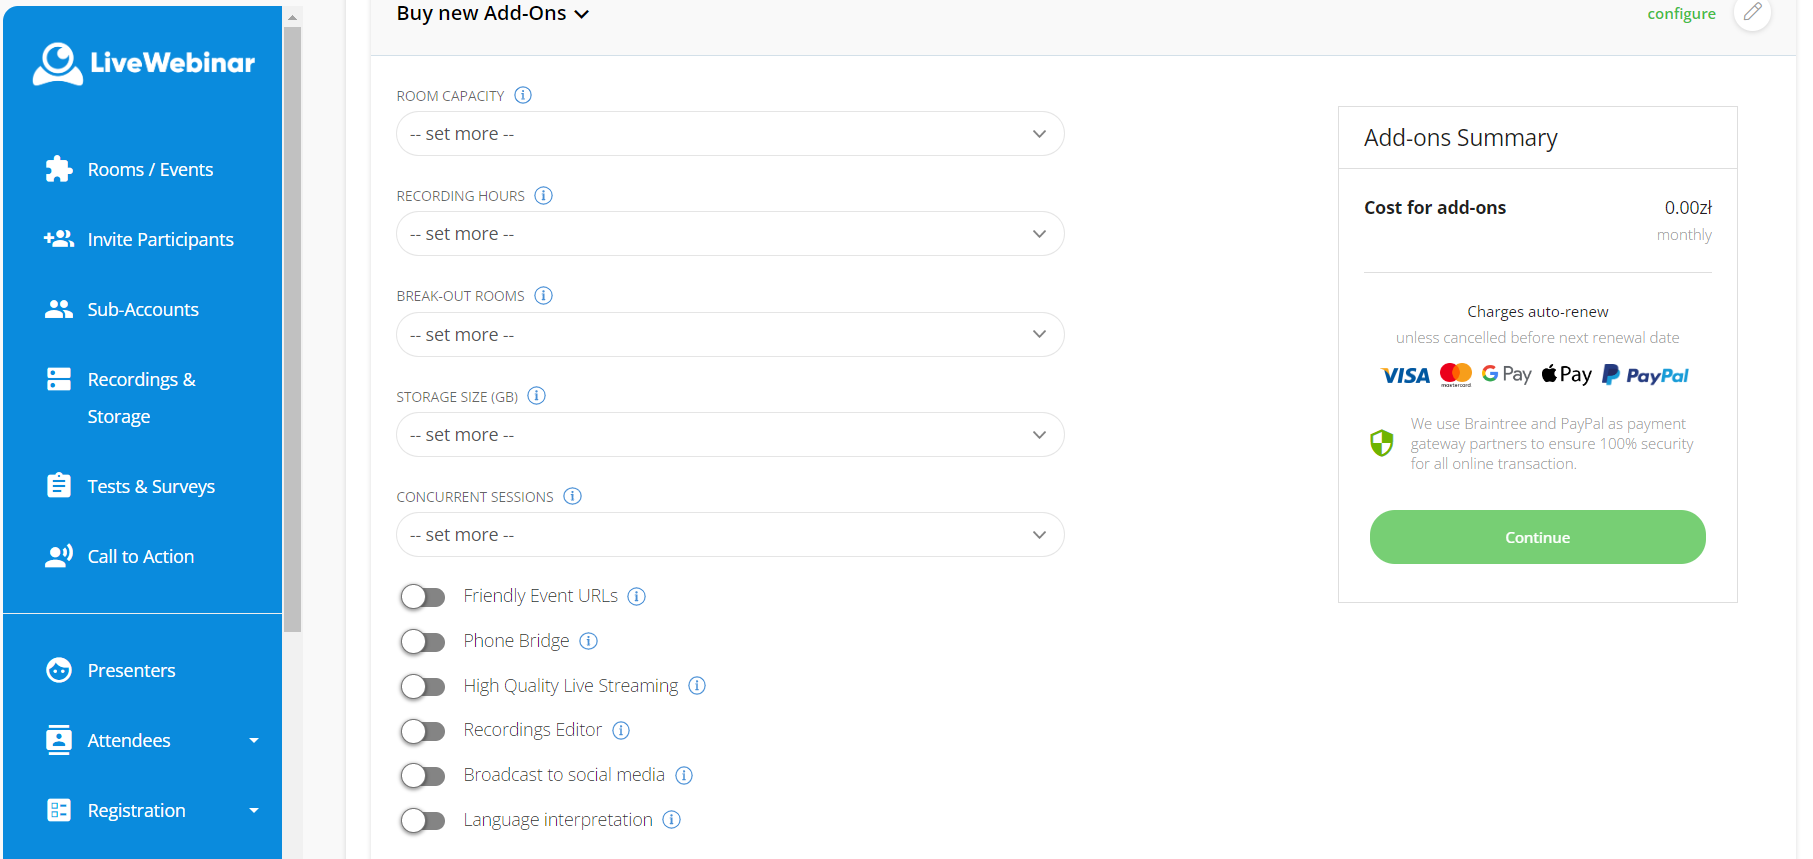1813x859 pixels.
Task: Open the edit pencil icon near configure
Action: tap(1752, 14)
